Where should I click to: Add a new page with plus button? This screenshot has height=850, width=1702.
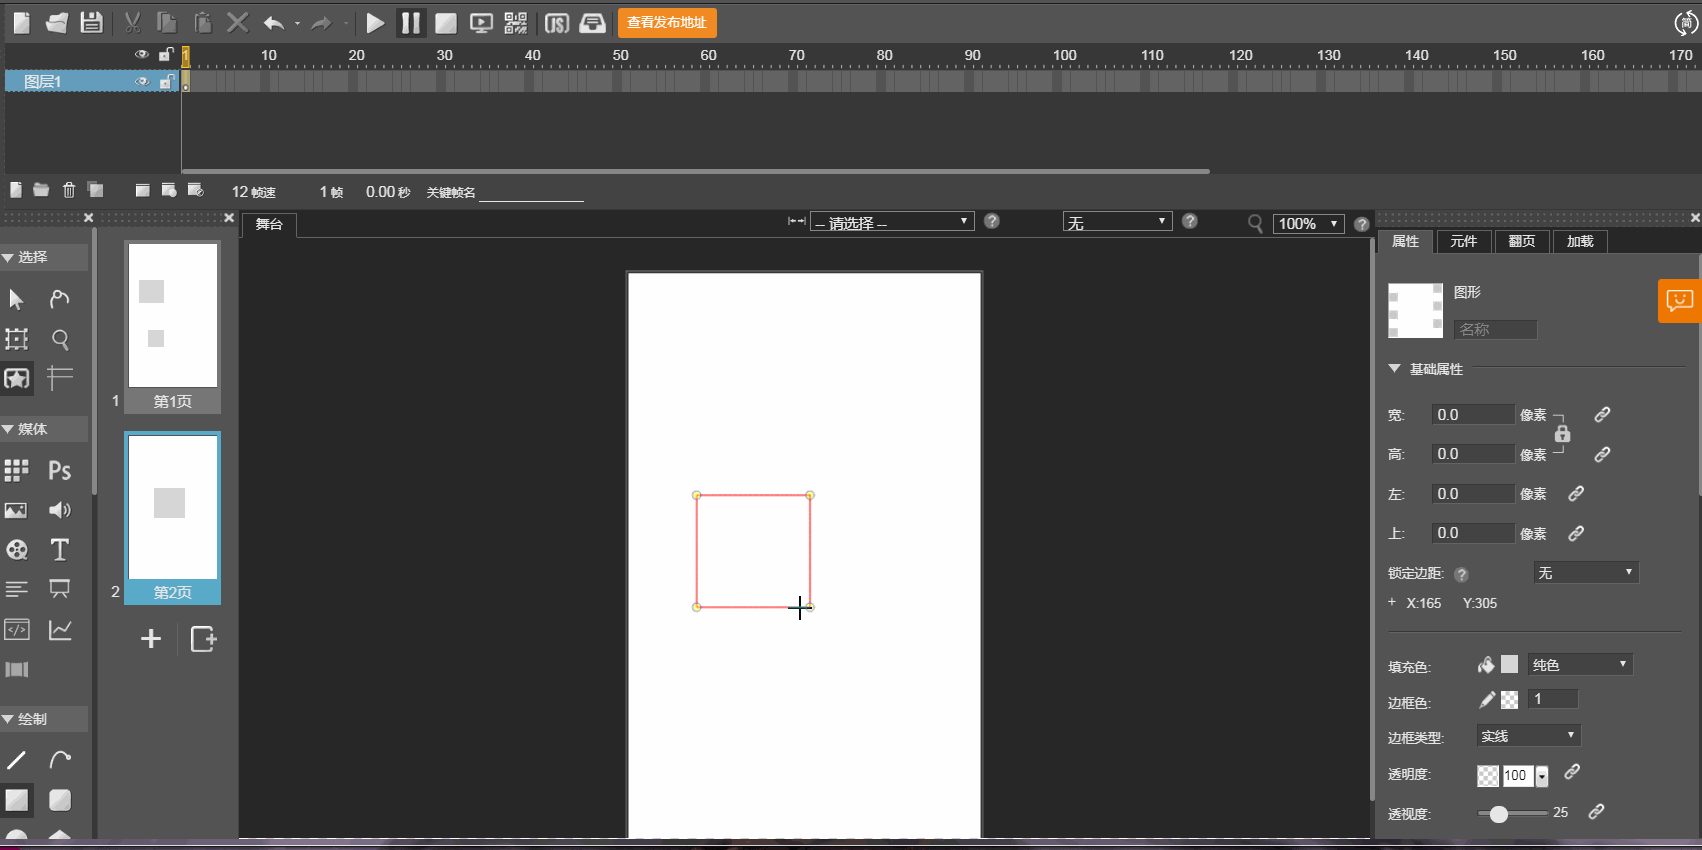pos(151,639)
